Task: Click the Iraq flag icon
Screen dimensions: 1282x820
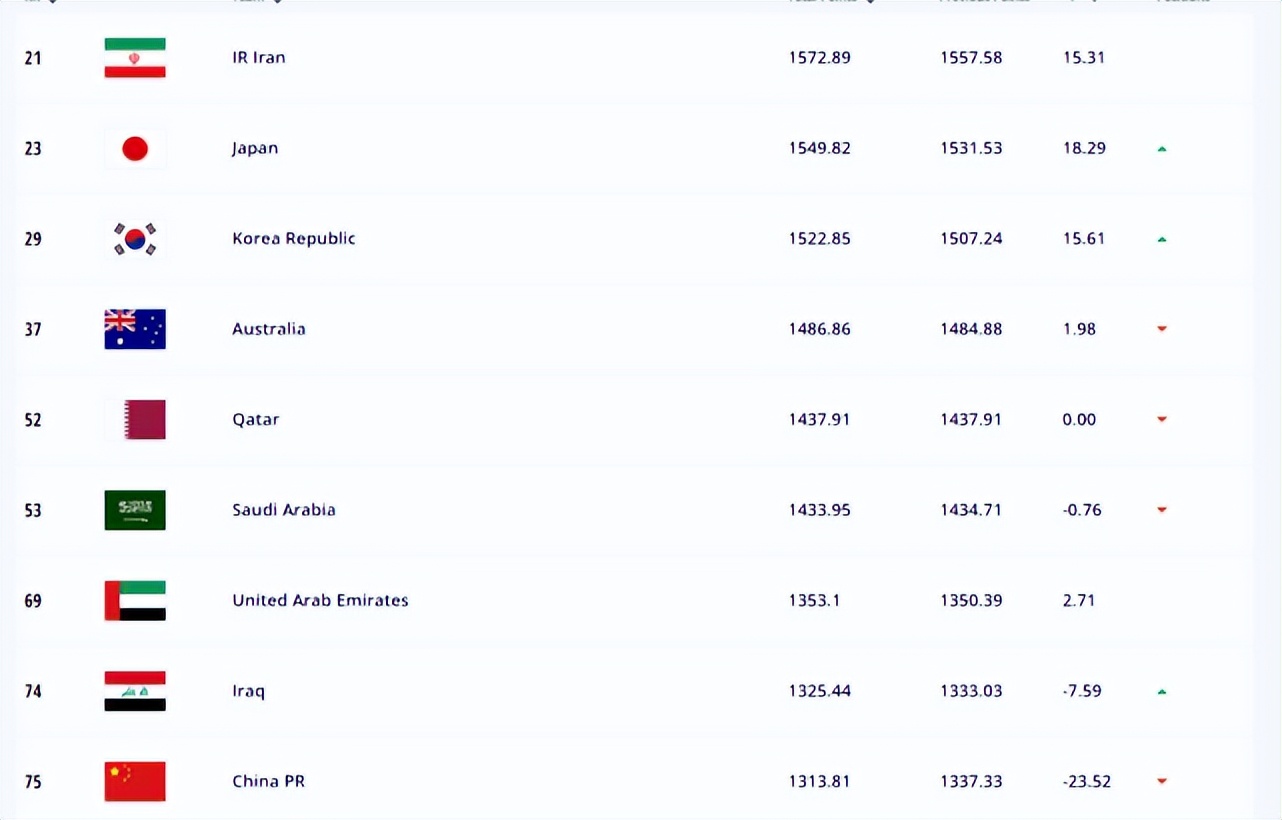Action: click(135, 691)
